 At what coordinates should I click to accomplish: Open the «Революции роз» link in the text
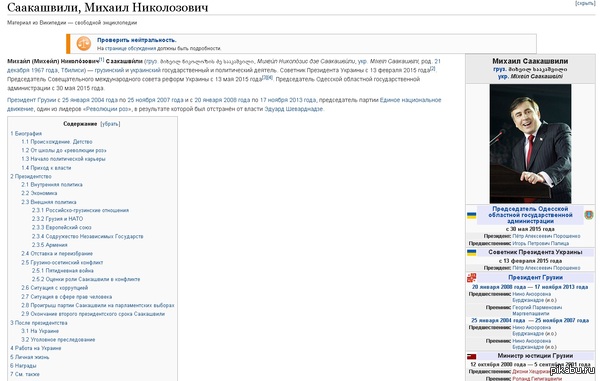point(107,109)
